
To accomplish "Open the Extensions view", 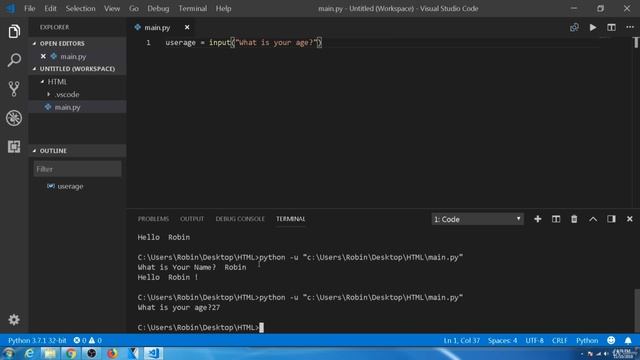I will coord(14,147).
